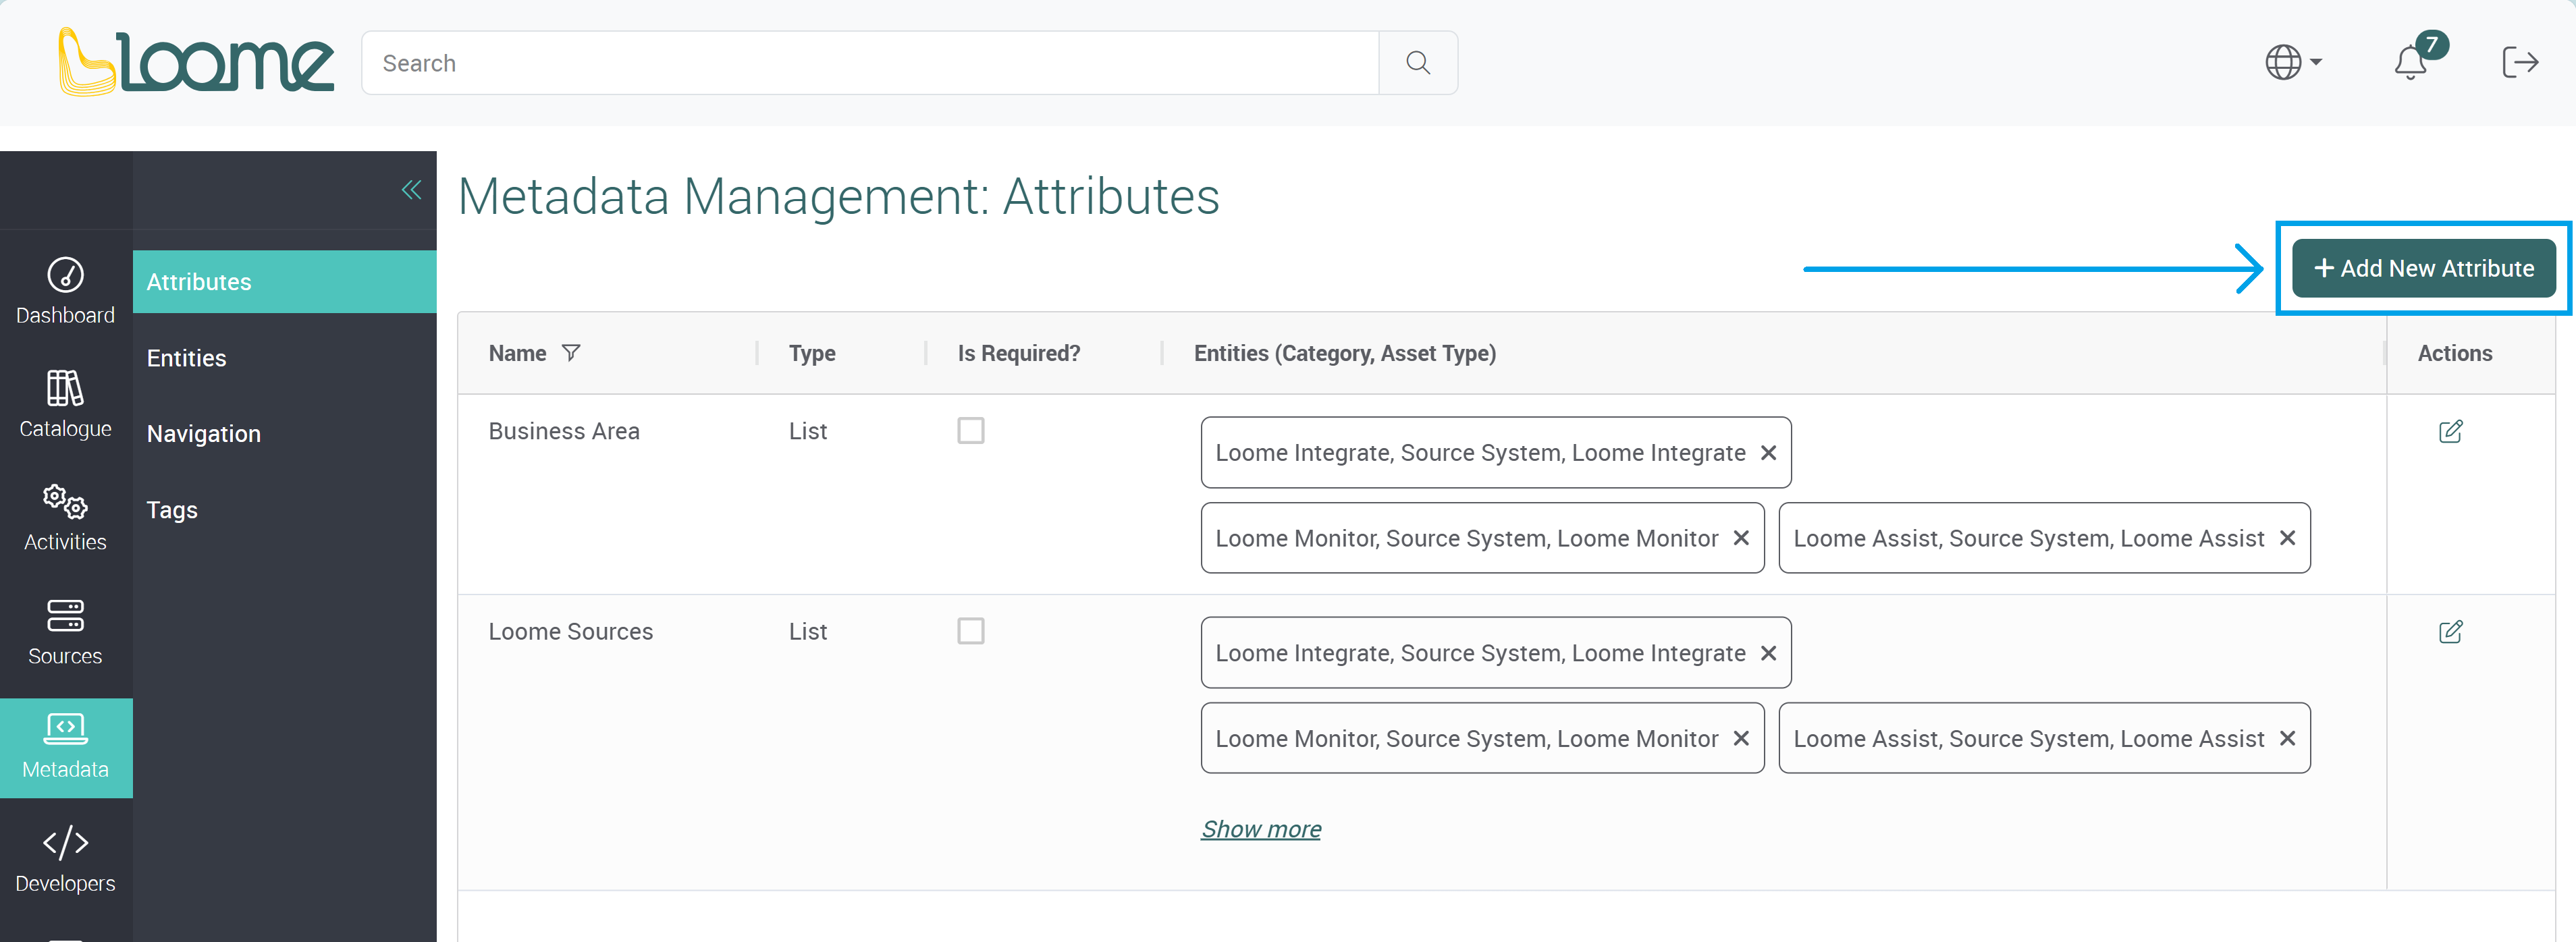The image size is (2576, 942).
Task: Click the Name column header
Action: pos(517,353)
